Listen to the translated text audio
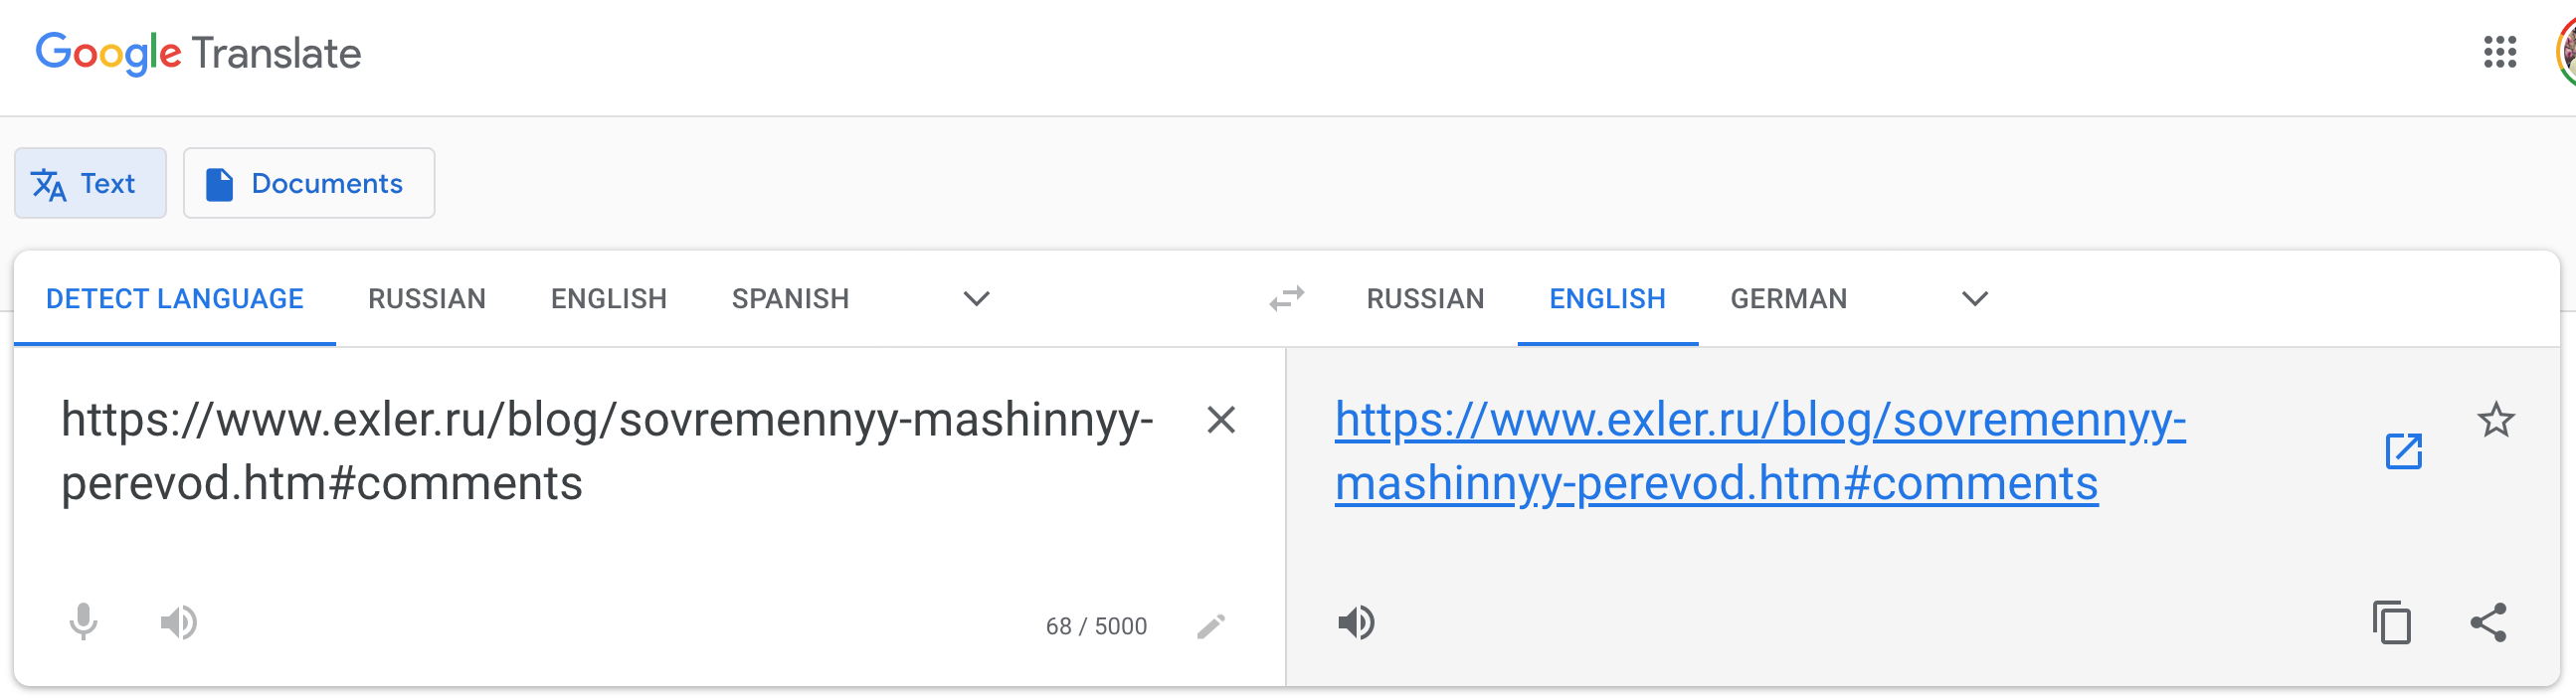The height and width of the screenshot is (700, 2576). (1356, 622)
